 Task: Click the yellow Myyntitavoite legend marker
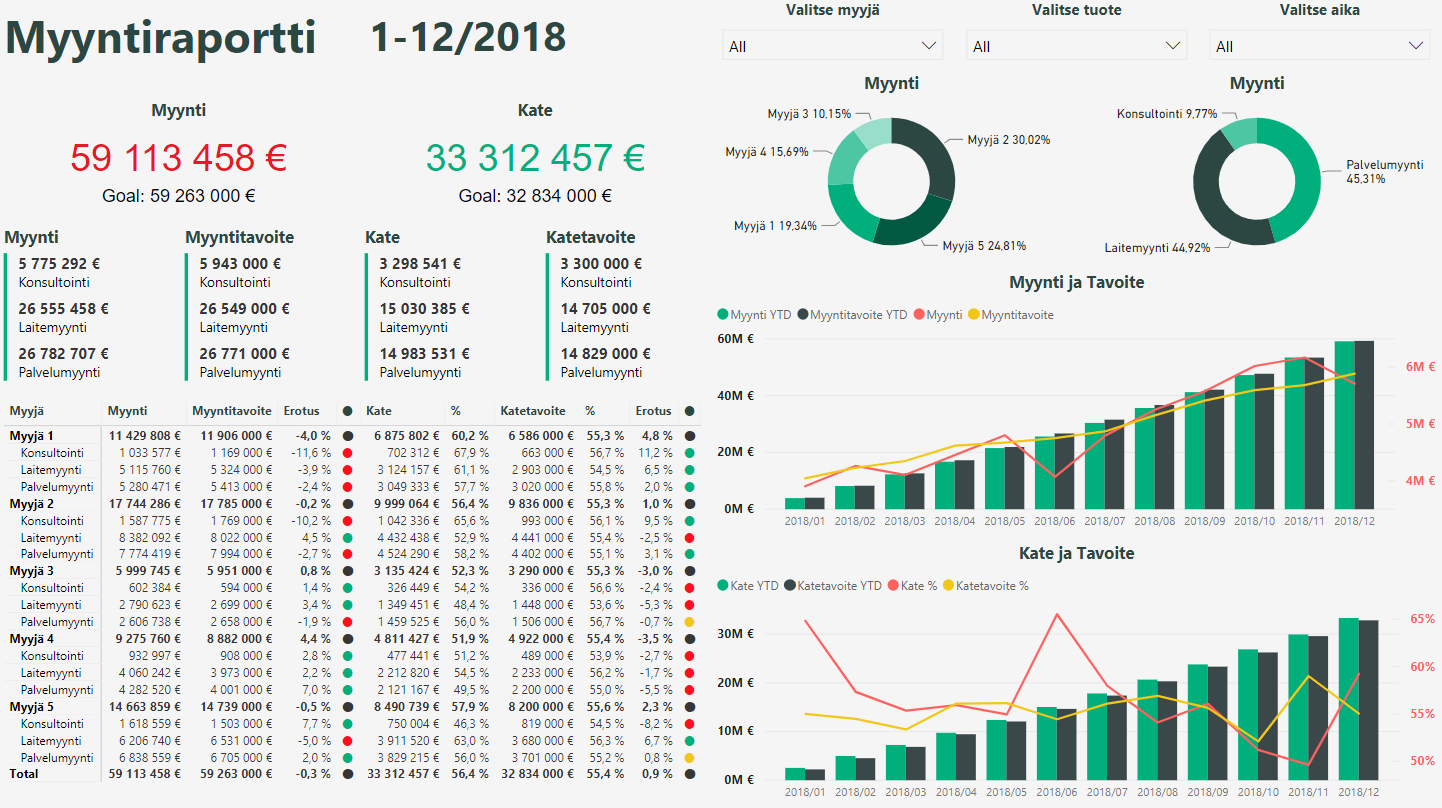(x=973, y=315)
